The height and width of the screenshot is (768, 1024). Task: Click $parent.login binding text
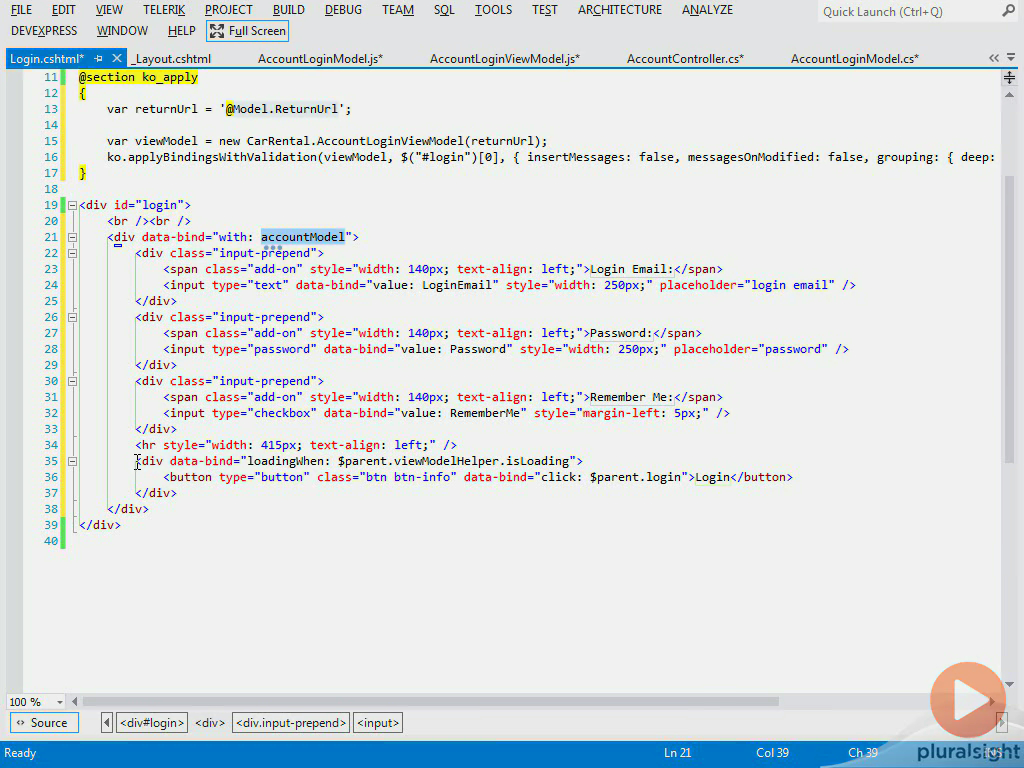click(635, 477)
